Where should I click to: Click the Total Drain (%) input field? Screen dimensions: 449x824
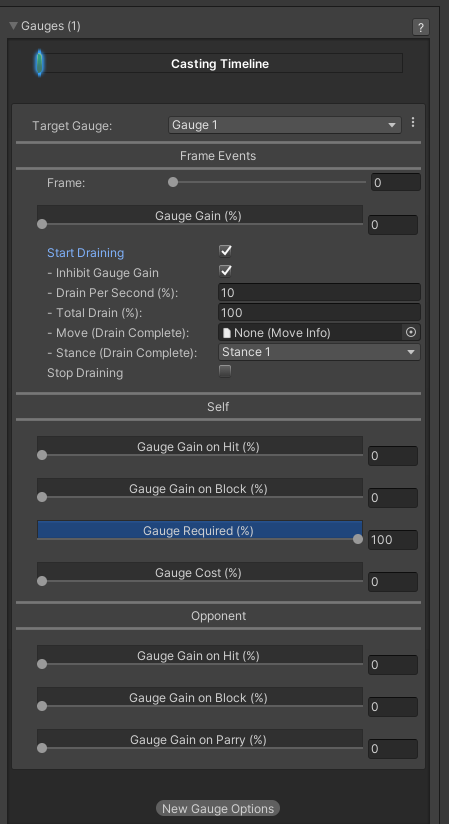[x=319, y=313]
